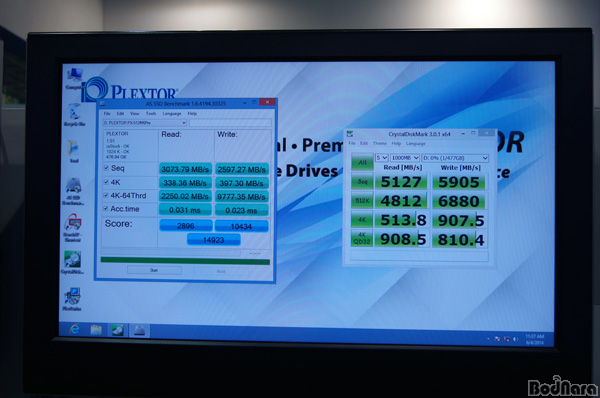Toggle the Acc.time test checkbox
This screenshot has width=600, height=398.
click(106, 209)
